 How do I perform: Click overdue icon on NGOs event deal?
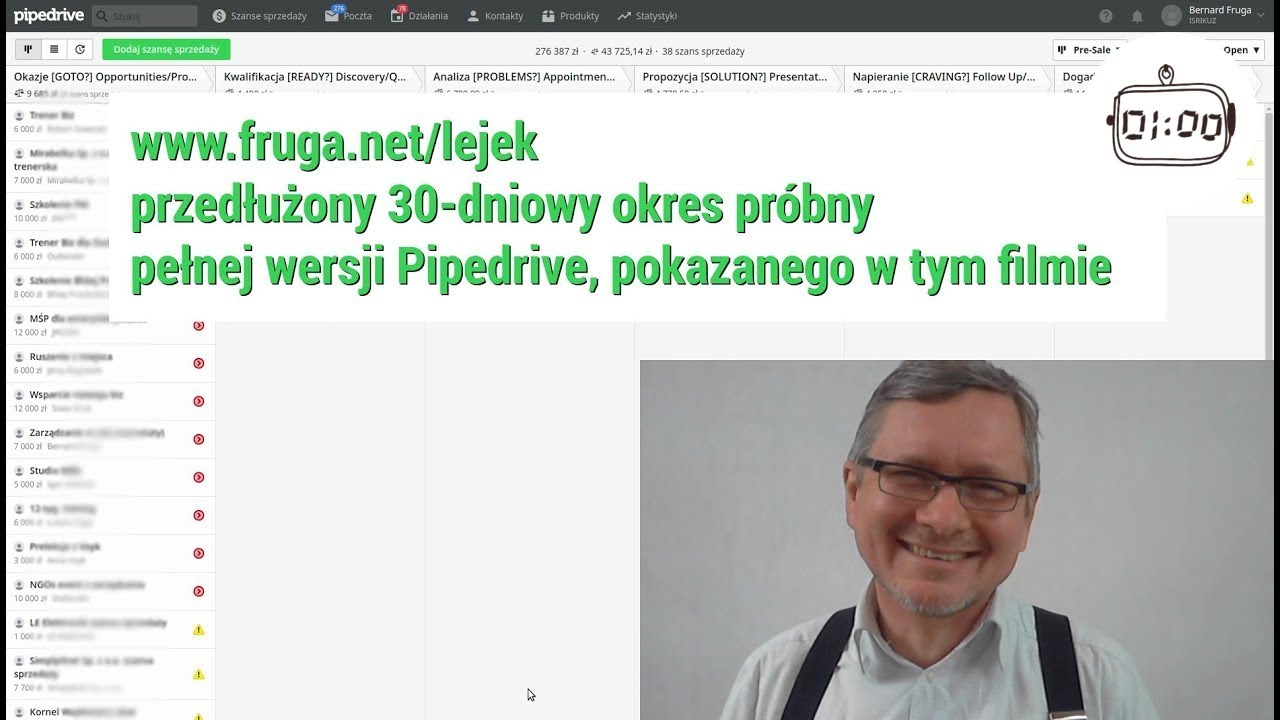198,591
